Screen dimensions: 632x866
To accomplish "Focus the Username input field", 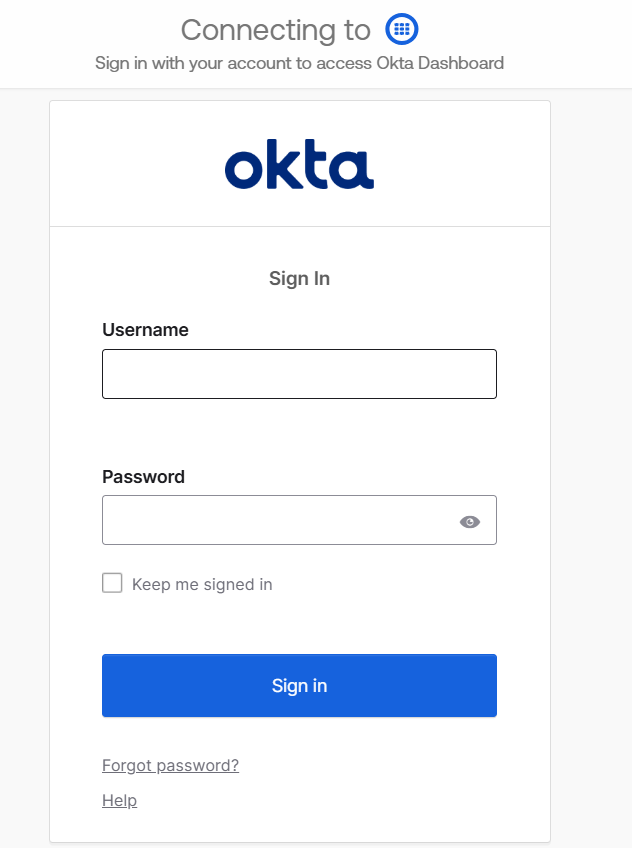I will coord(299,374).
